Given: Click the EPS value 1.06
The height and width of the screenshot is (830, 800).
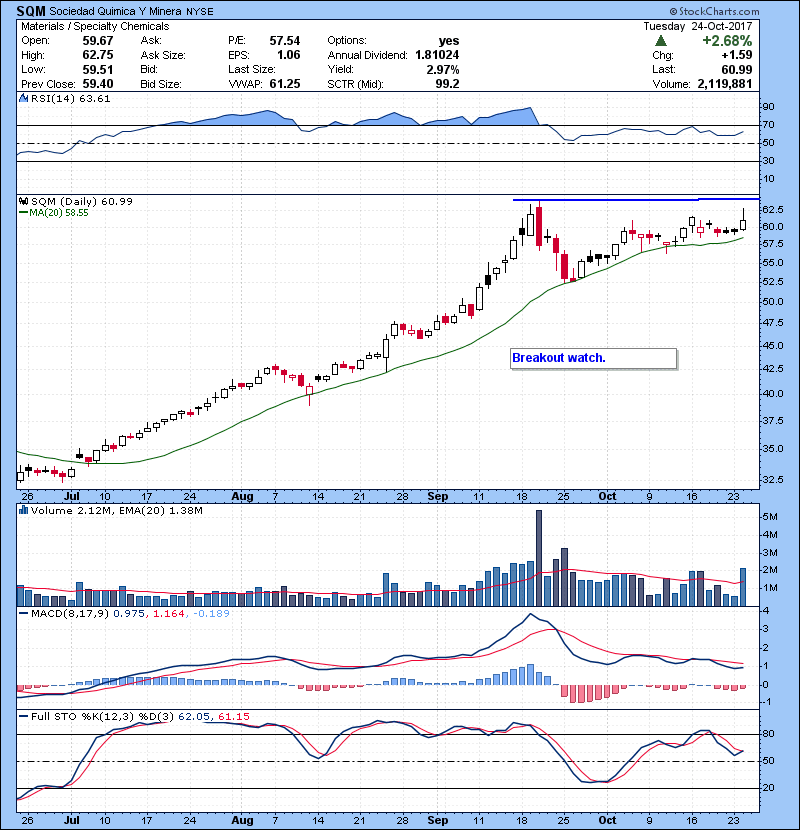Looking at the screenshot, I should pos(289,55).
